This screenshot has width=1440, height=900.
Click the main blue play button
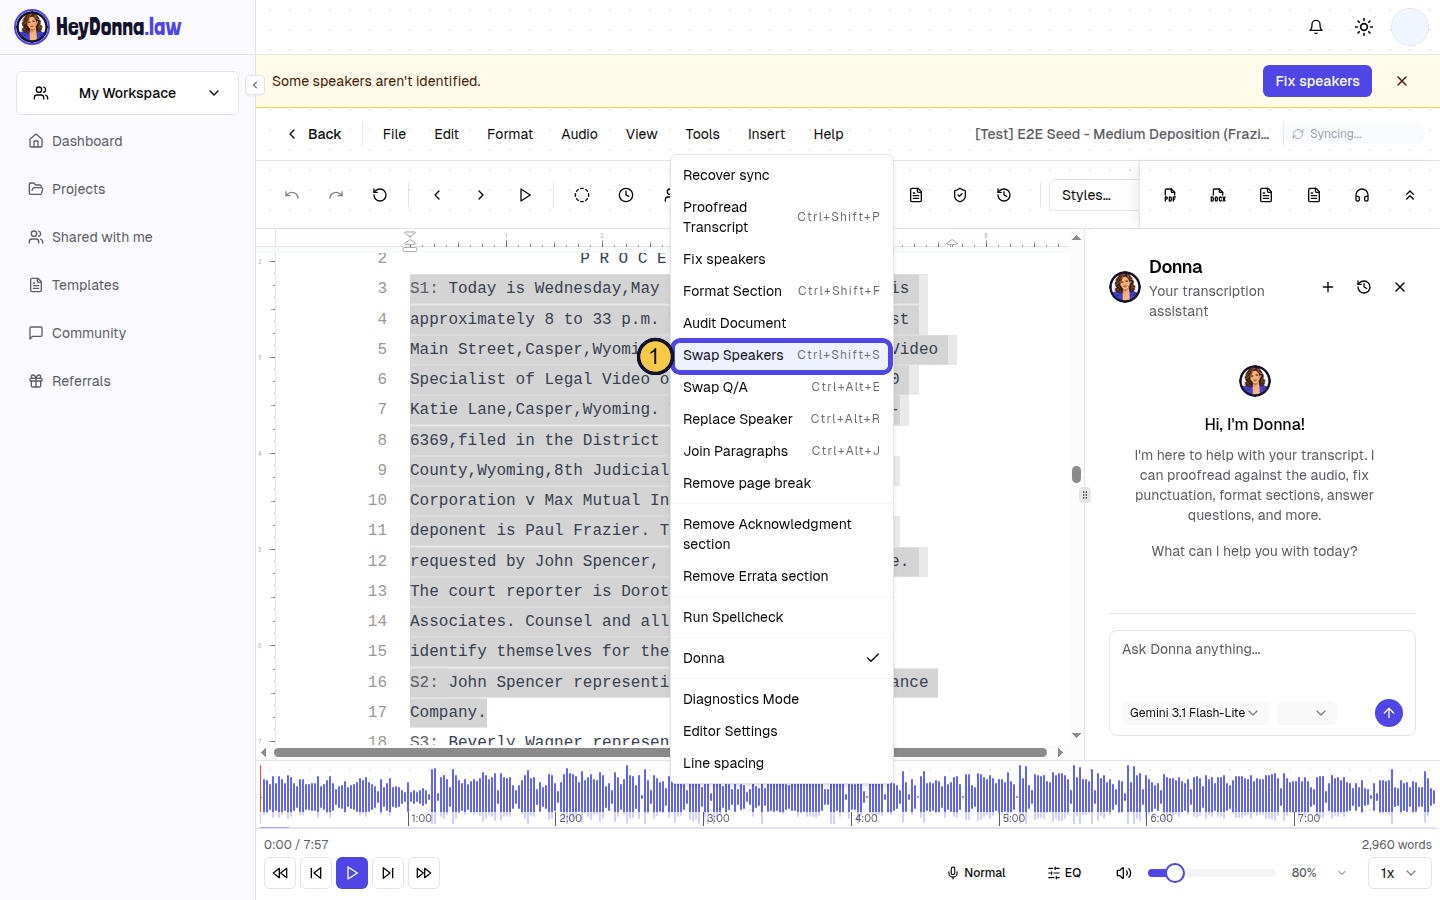pyautogui.click(x=352, y=873)
